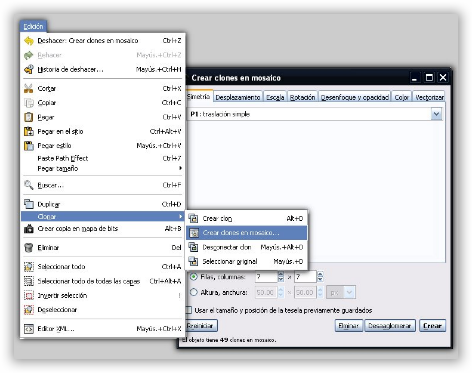
Task: Click the Eliminar button in the dialog
Action: pyautogui.click(x=349, y=326)
